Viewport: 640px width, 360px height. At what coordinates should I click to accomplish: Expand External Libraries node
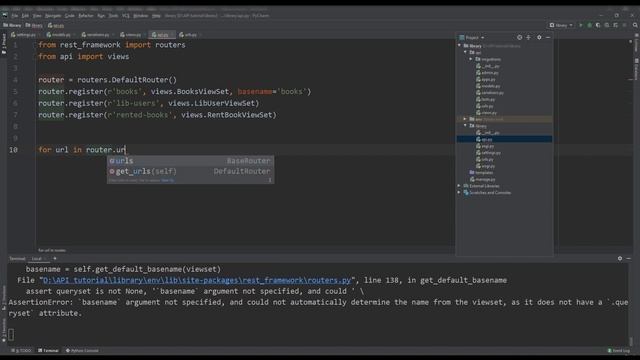[x=459, y=186]
